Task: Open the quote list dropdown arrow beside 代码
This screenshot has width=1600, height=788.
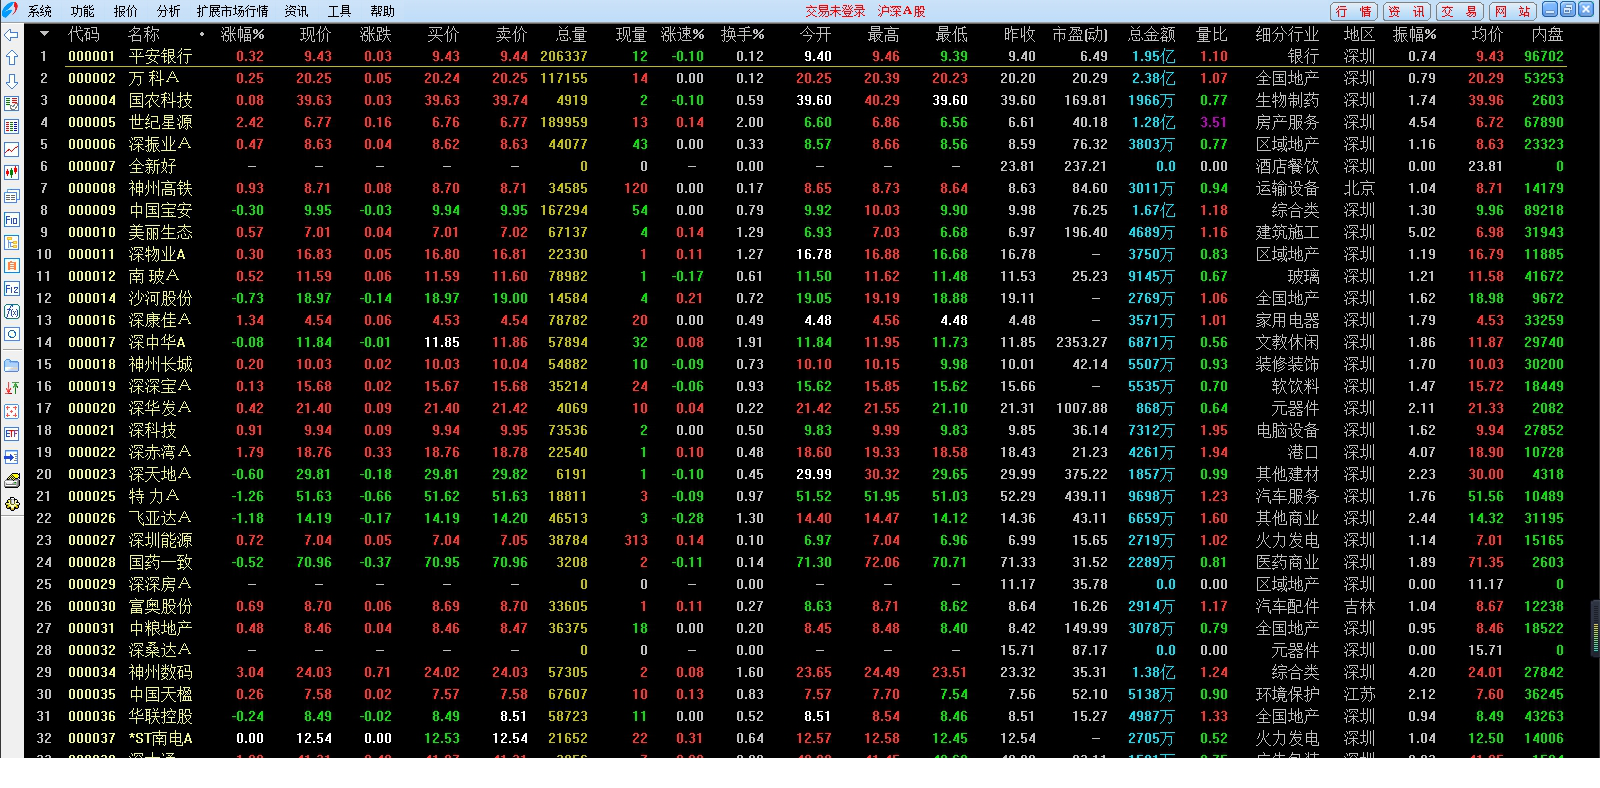Action: pyautogui.click(x=44, y=34)
